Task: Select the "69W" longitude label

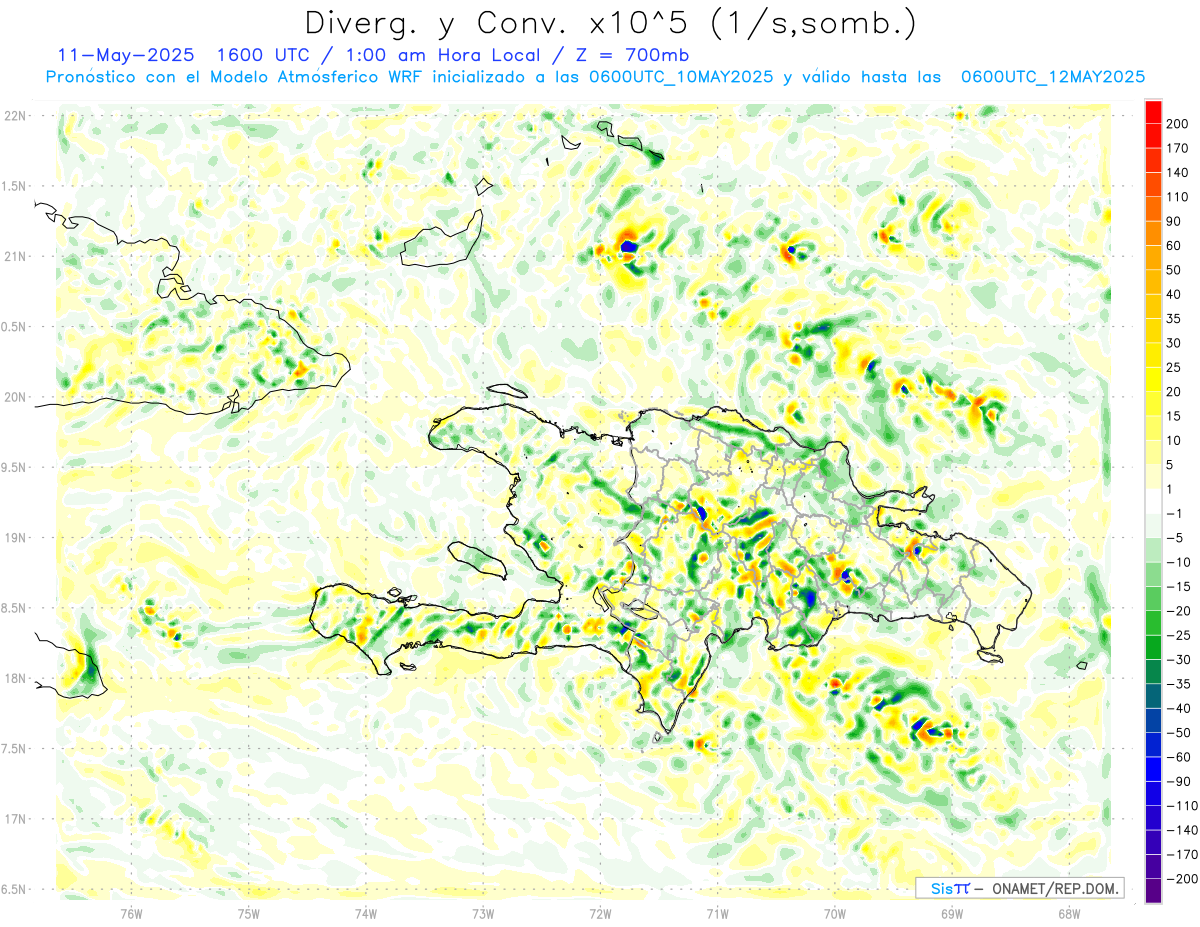Action: tap(951, 912)
